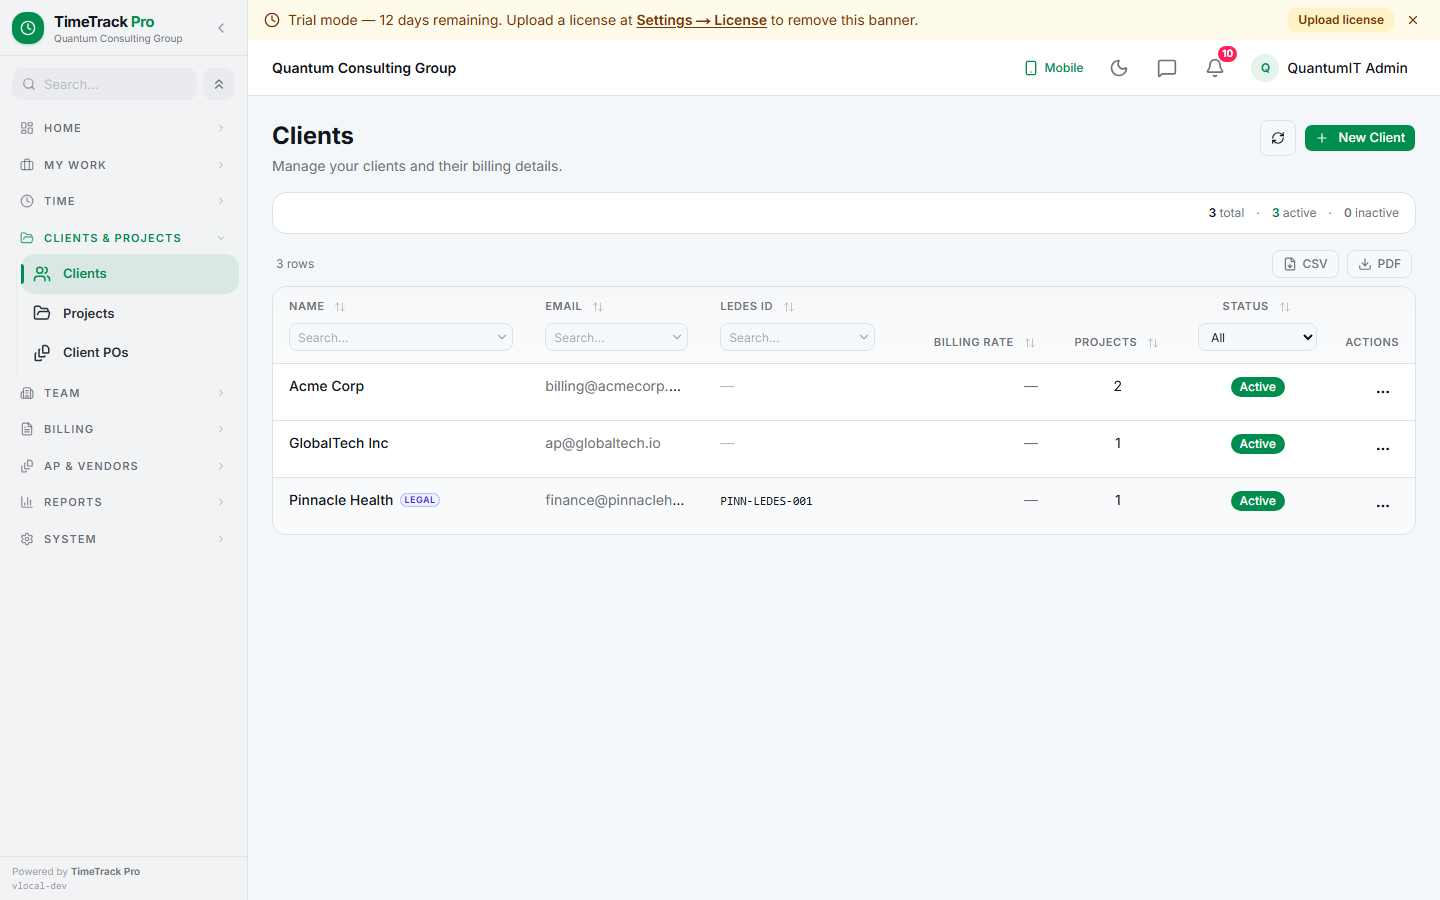The image size is (1440, 900).
Task: Sort clients by Email column
Action: (598, 307)
